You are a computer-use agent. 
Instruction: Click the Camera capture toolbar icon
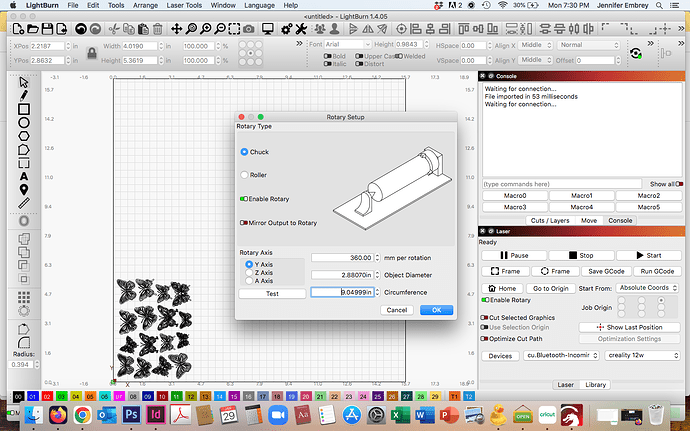pyautogui.click(x=249, y=29)
